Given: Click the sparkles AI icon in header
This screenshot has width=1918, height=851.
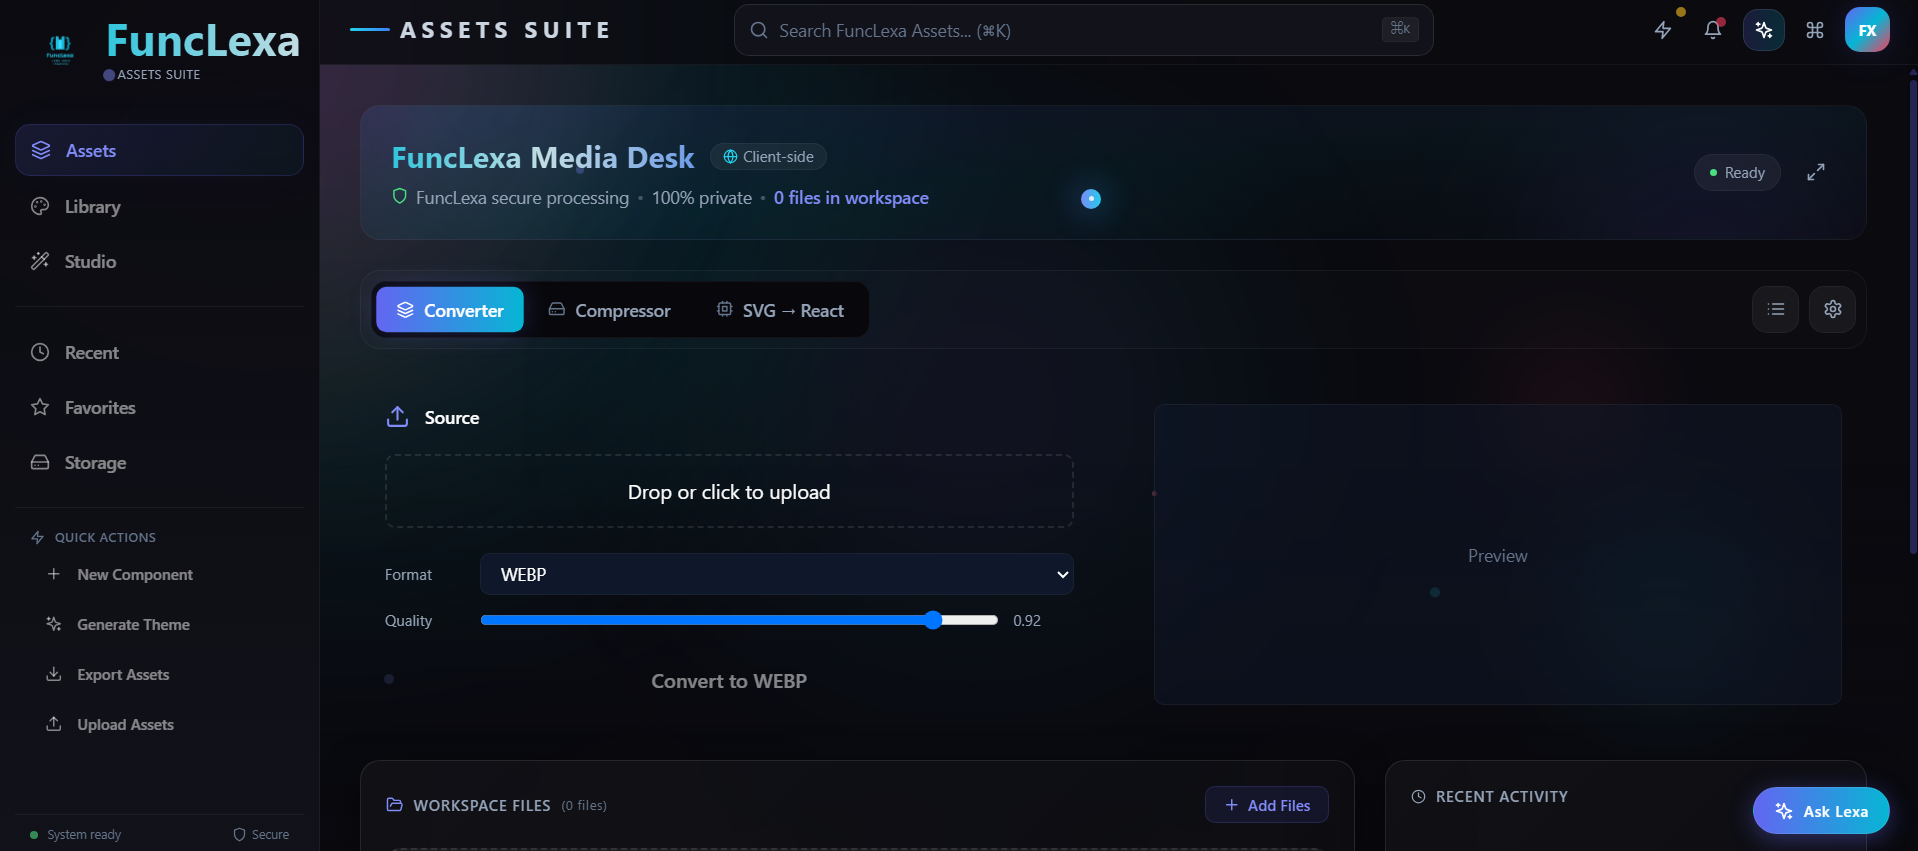Looking at the screenshot, I should (x=1764, y=30).
